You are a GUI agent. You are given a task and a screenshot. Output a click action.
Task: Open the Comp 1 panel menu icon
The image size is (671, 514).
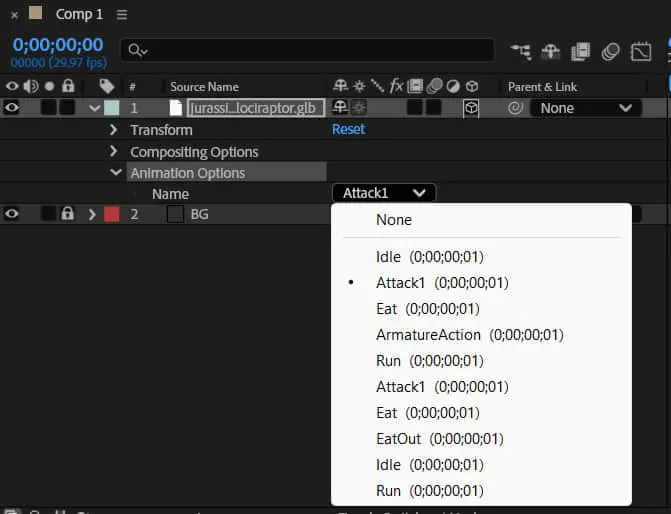(122, 15)
